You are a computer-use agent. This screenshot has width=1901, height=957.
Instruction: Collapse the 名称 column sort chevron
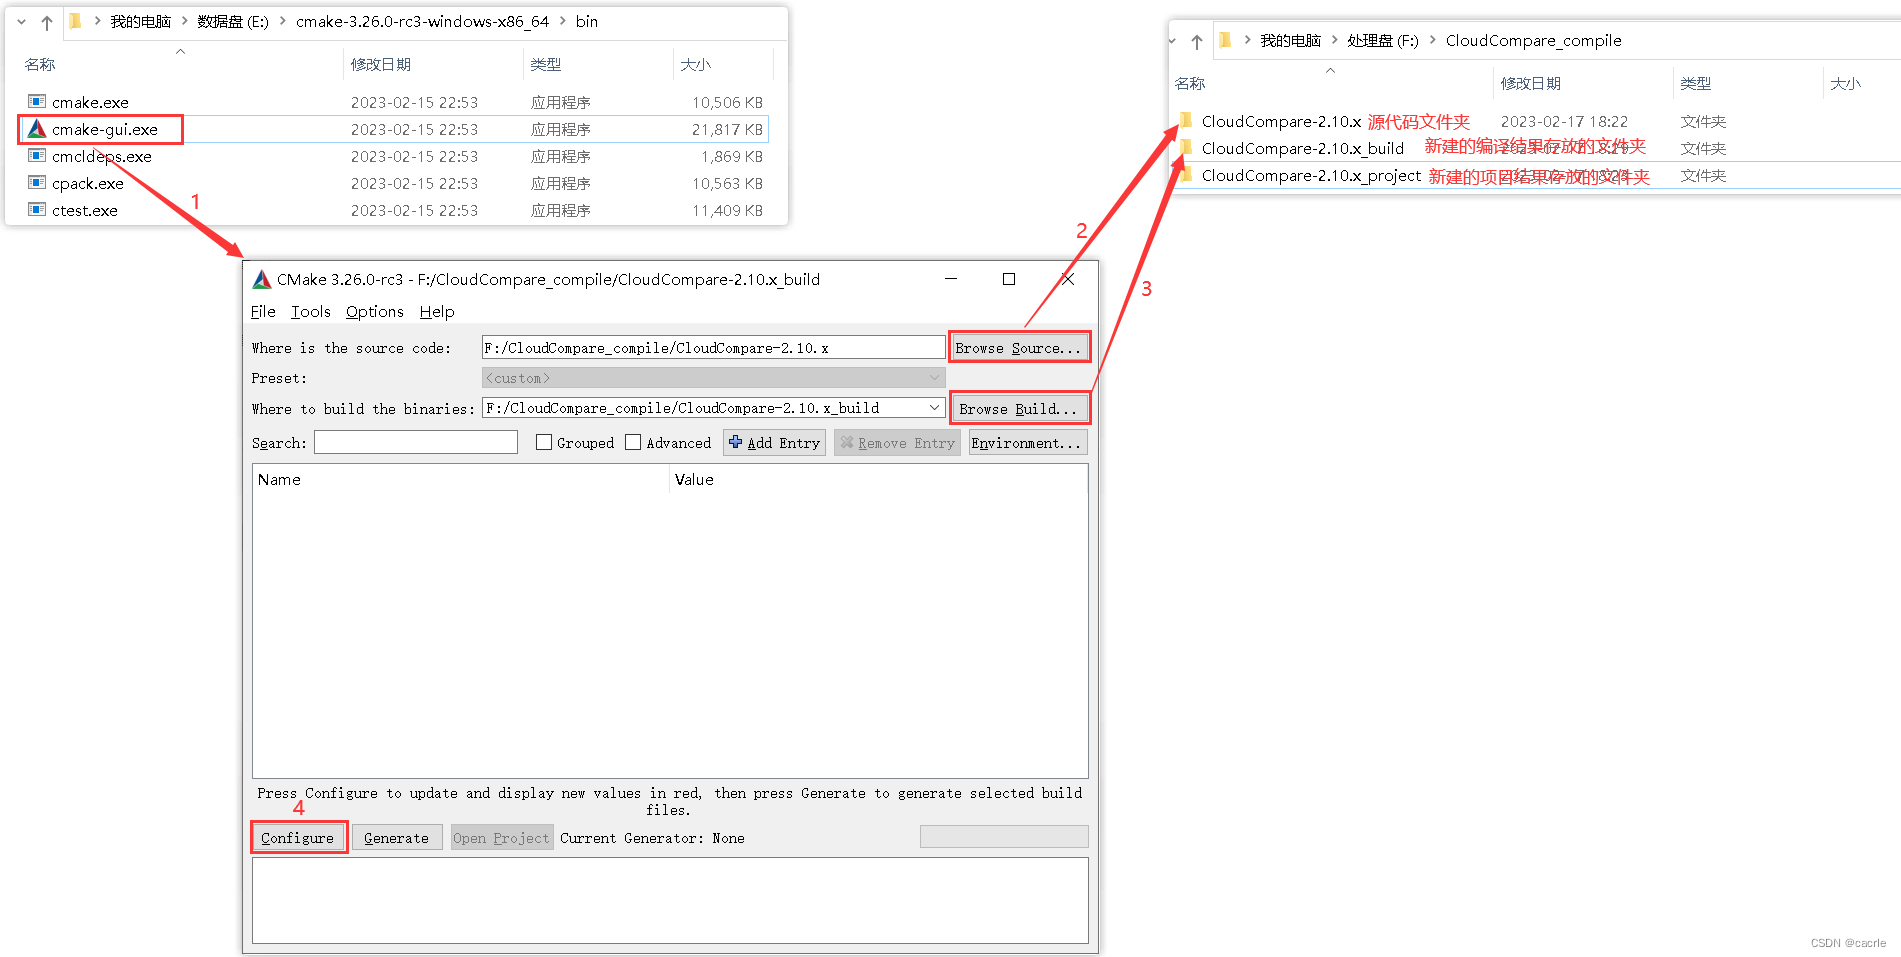pyautogui.click(x=181, y=50)
